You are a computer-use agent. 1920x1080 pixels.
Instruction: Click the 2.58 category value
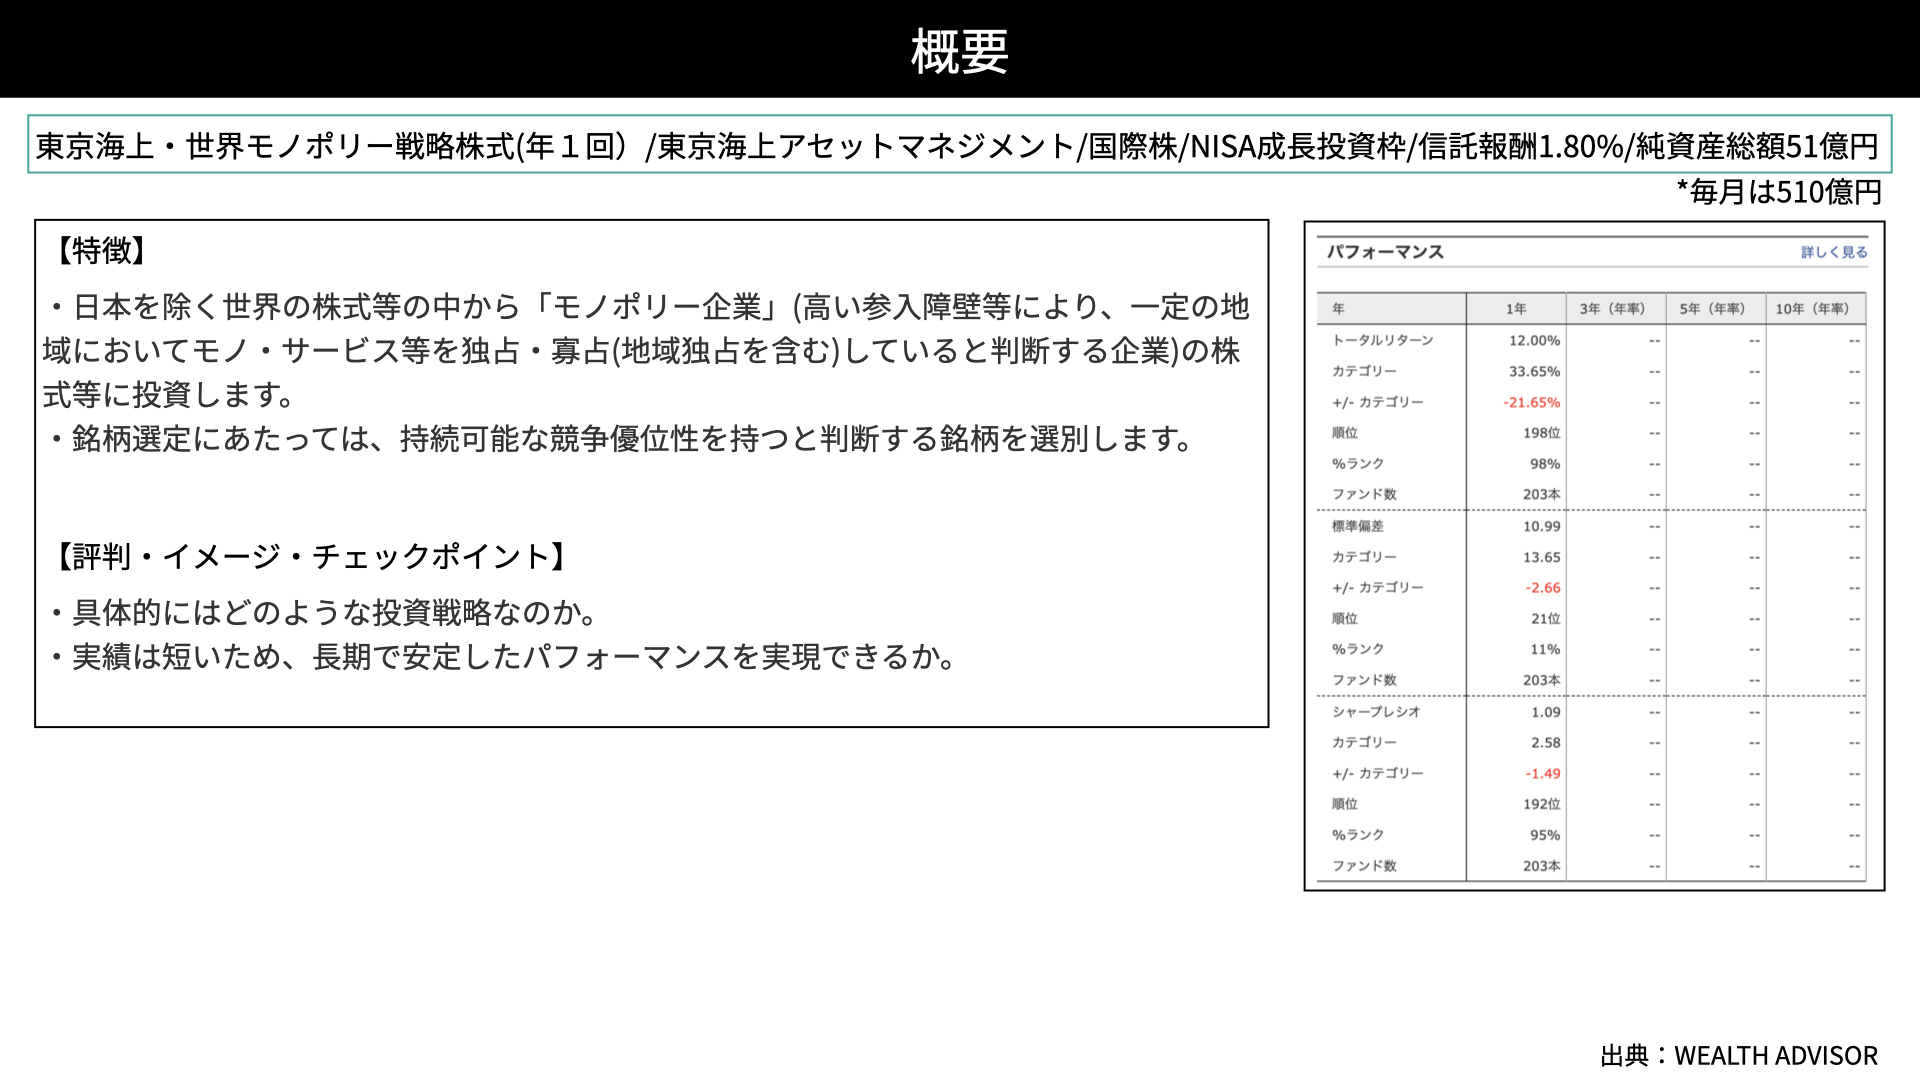pos(1545,743)
